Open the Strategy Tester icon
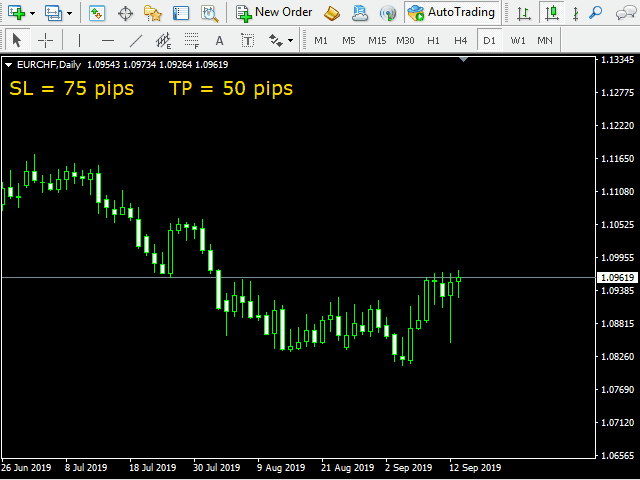This screenshot has height=480, width=640. [210, 13]
